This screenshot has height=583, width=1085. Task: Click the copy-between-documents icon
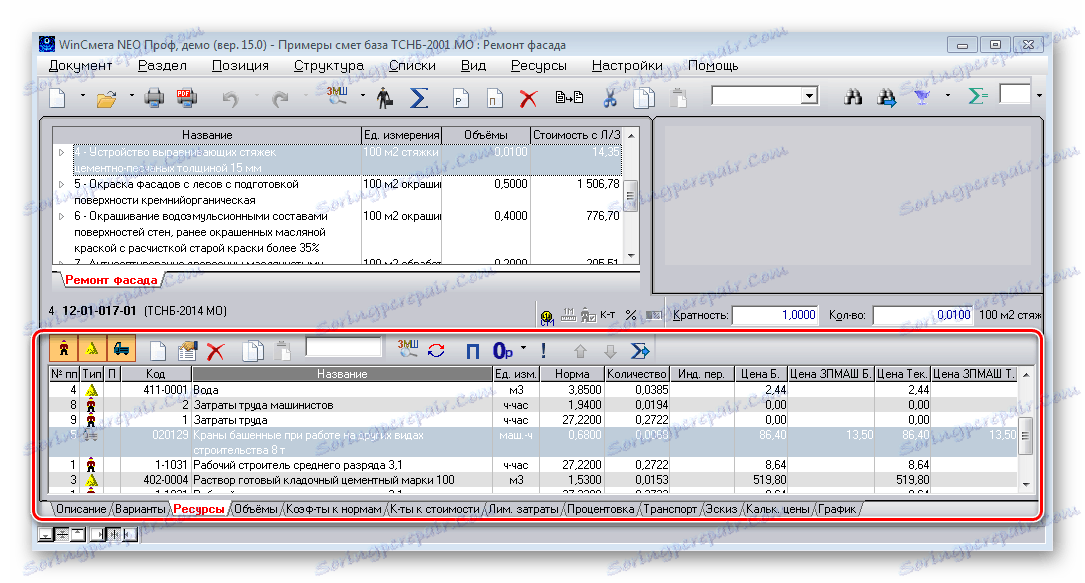[x=569, y=98]
